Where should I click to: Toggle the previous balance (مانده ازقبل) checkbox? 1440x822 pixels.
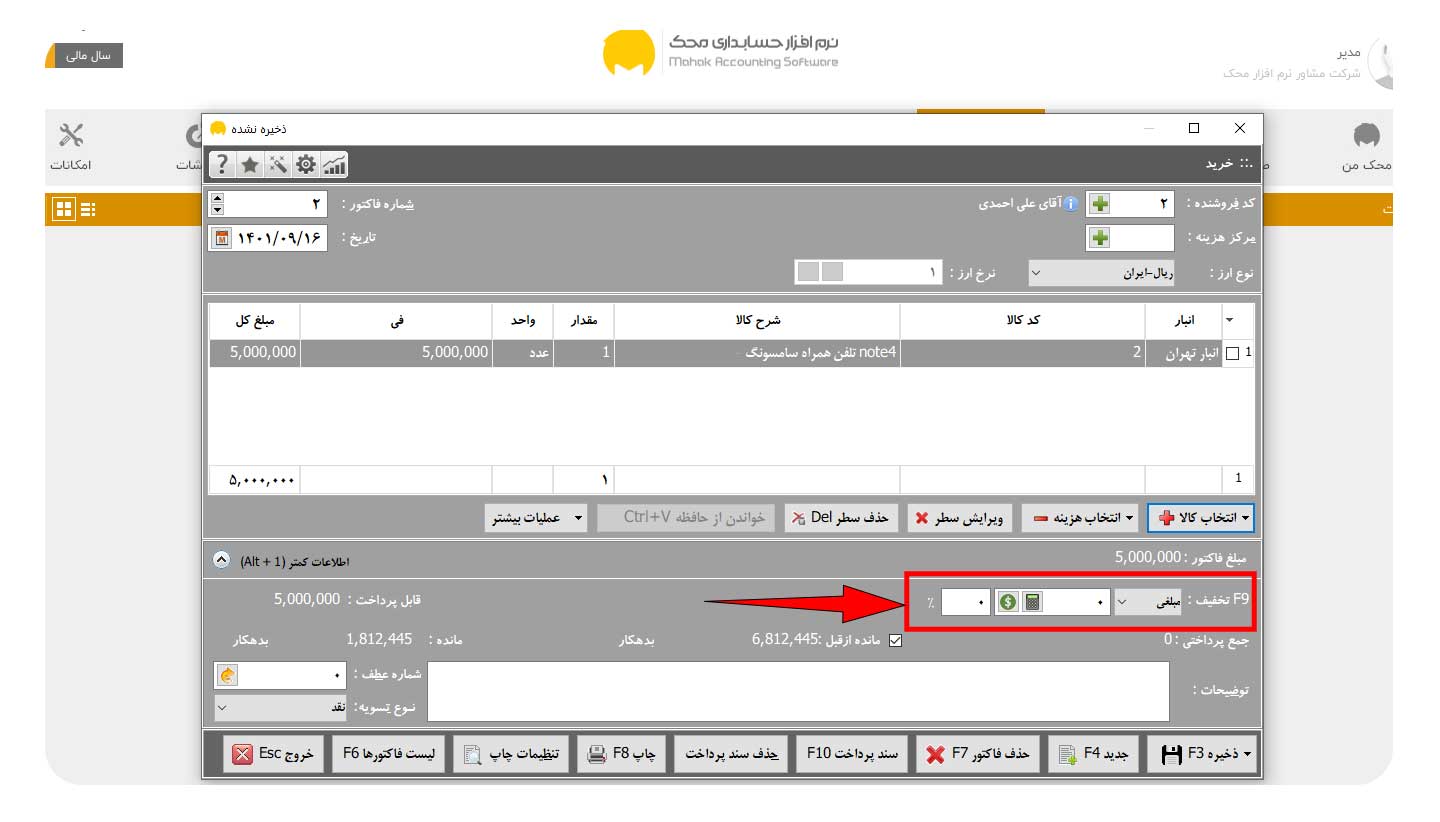[895, 641]
